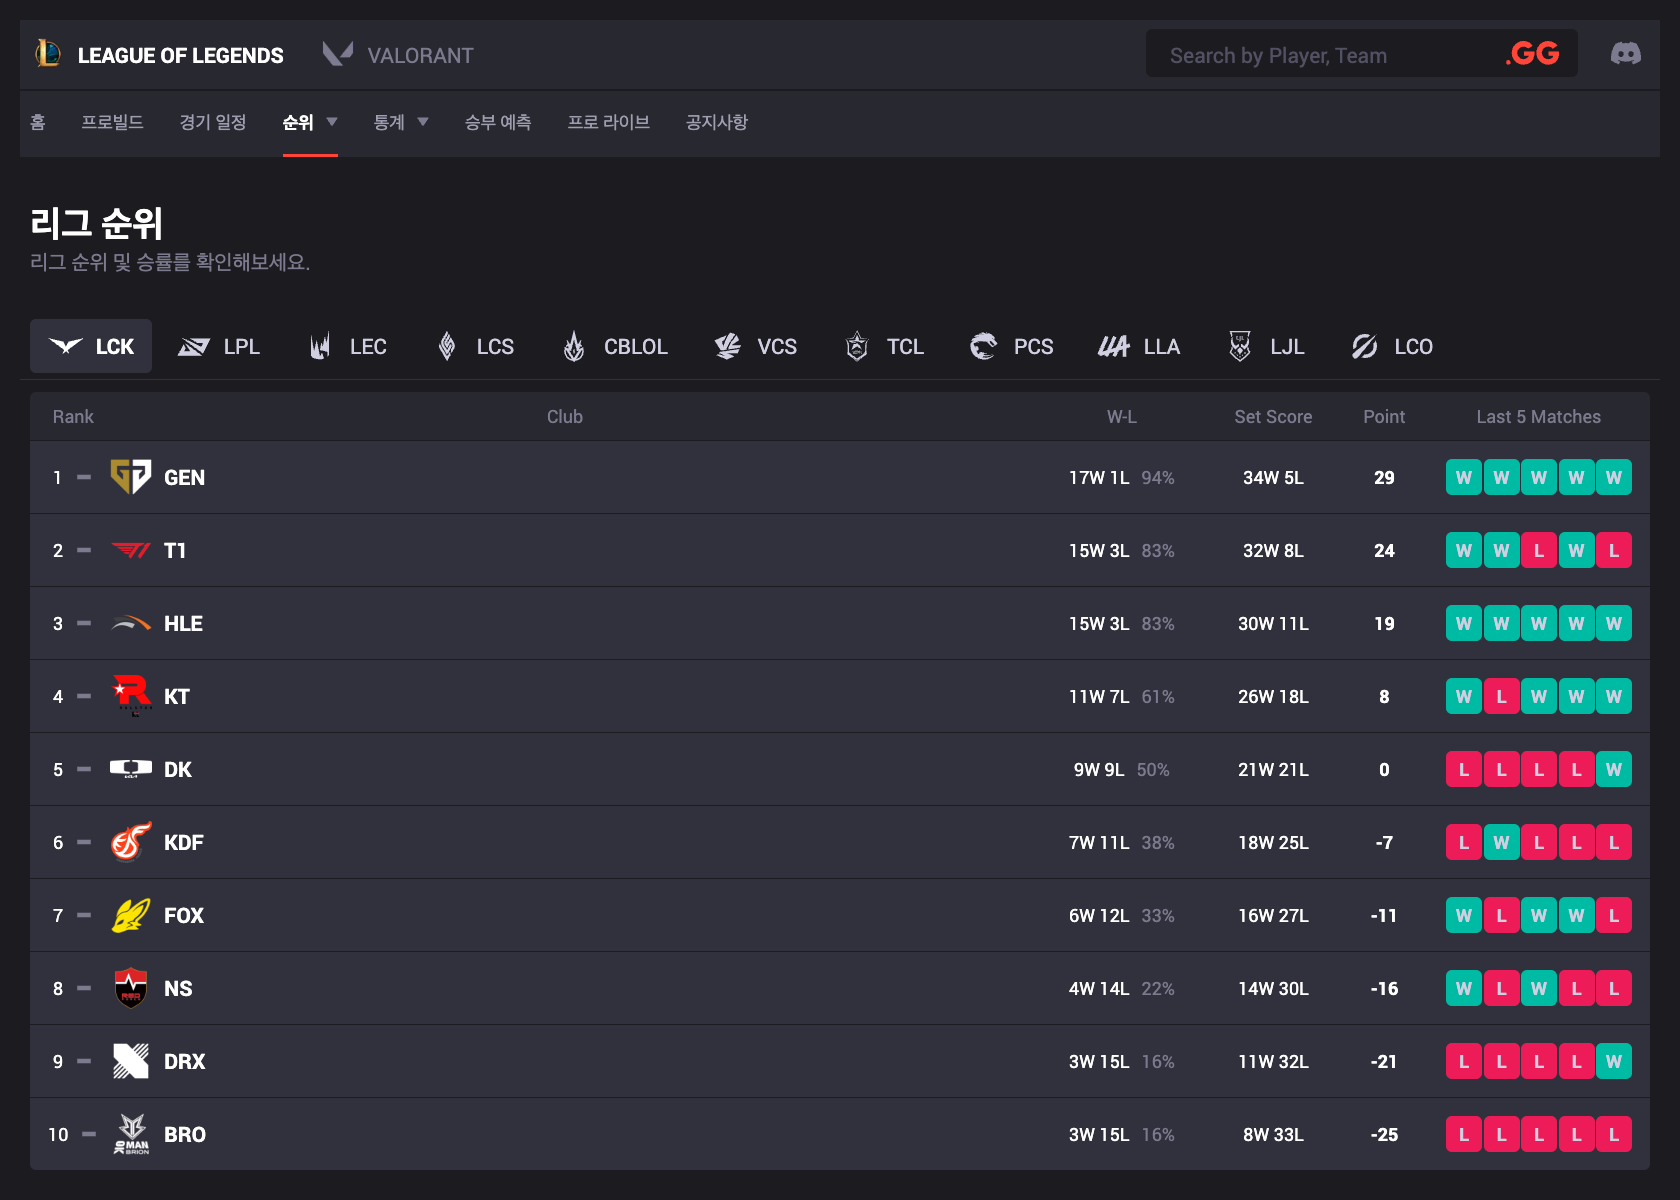This screenshot has height=1200, width=1680.
Task: Click the FOX team name
Action: click(x=184, y=916)
